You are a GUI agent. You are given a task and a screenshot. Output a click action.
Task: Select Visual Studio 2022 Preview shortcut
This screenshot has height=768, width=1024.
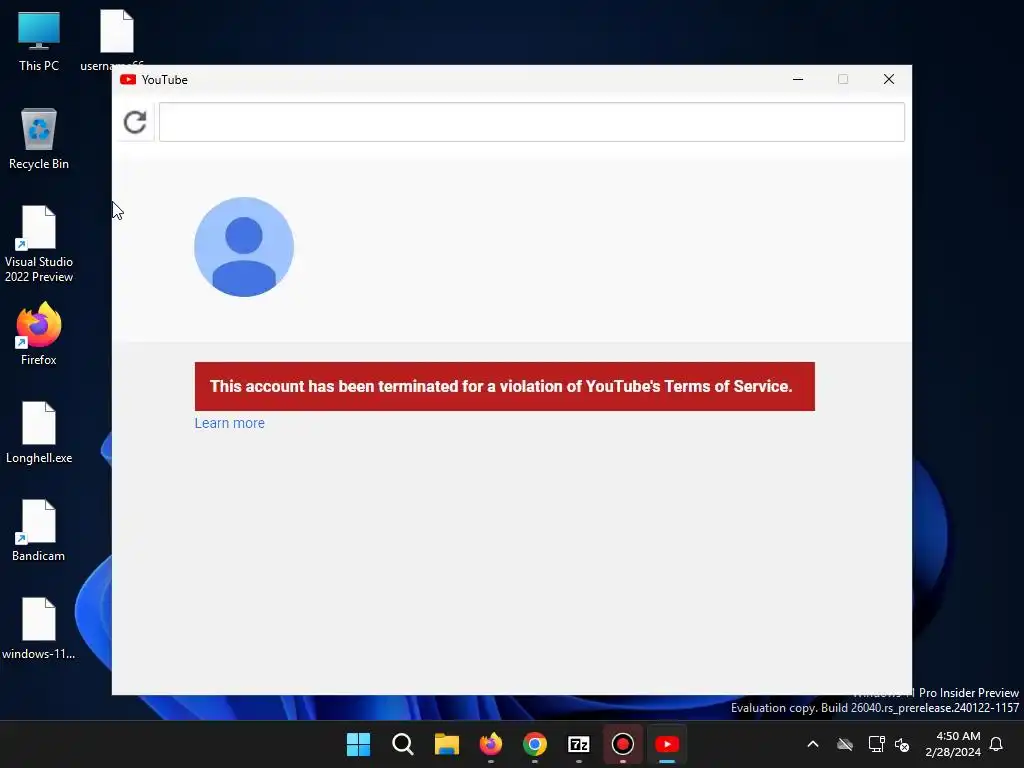[39, 244]
